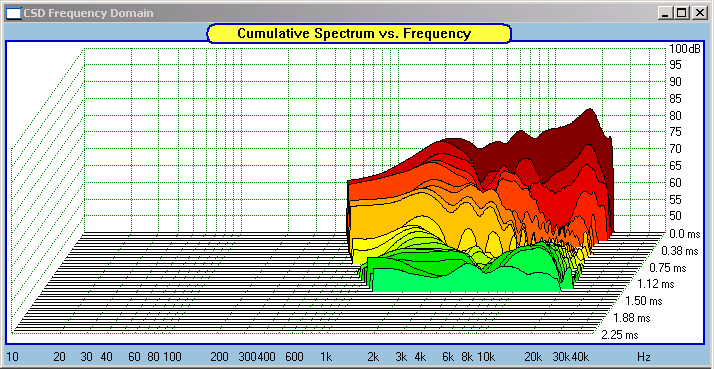Click the 3k frequency axis label
This screenshot has width=714, height=369.
[401, 357]
